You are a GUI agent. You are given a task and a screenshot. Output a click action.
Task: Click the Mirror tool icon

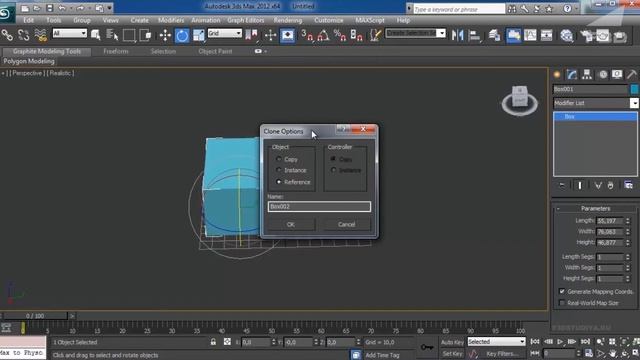point(458,36)
